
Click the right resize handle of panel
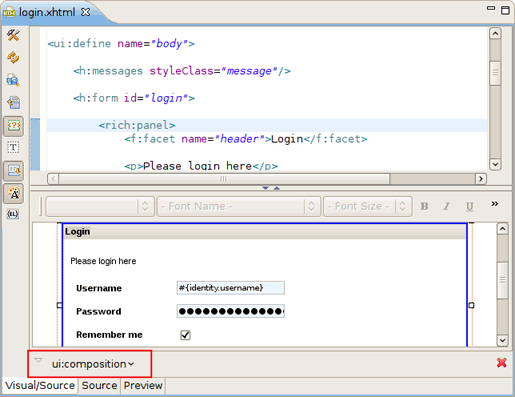(471, 305)
